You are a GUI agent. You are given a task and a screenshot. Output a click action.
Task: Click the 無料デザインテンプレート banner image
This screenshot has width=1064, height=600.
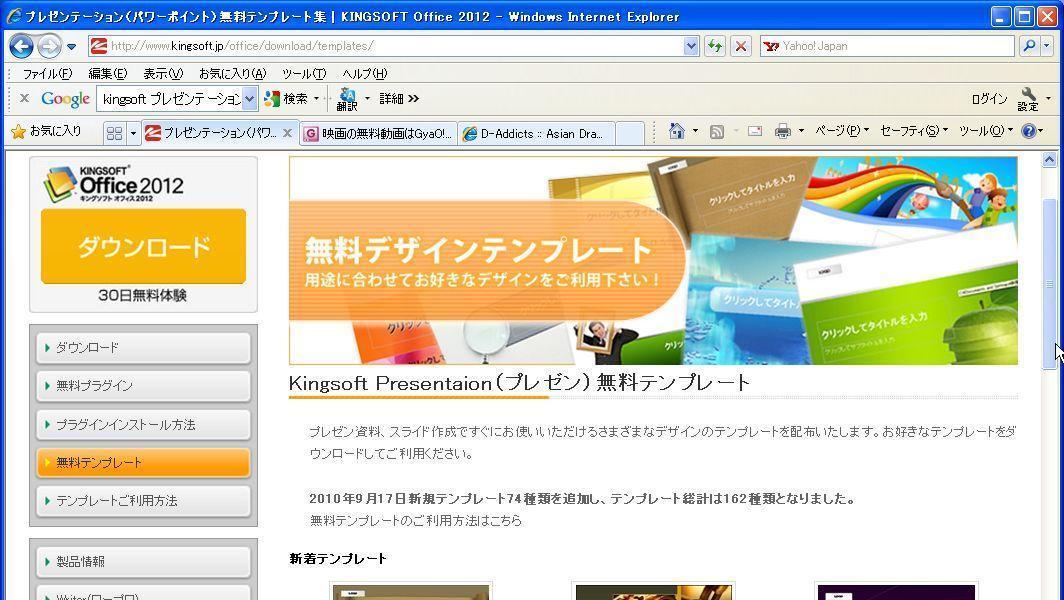point(653,261)
